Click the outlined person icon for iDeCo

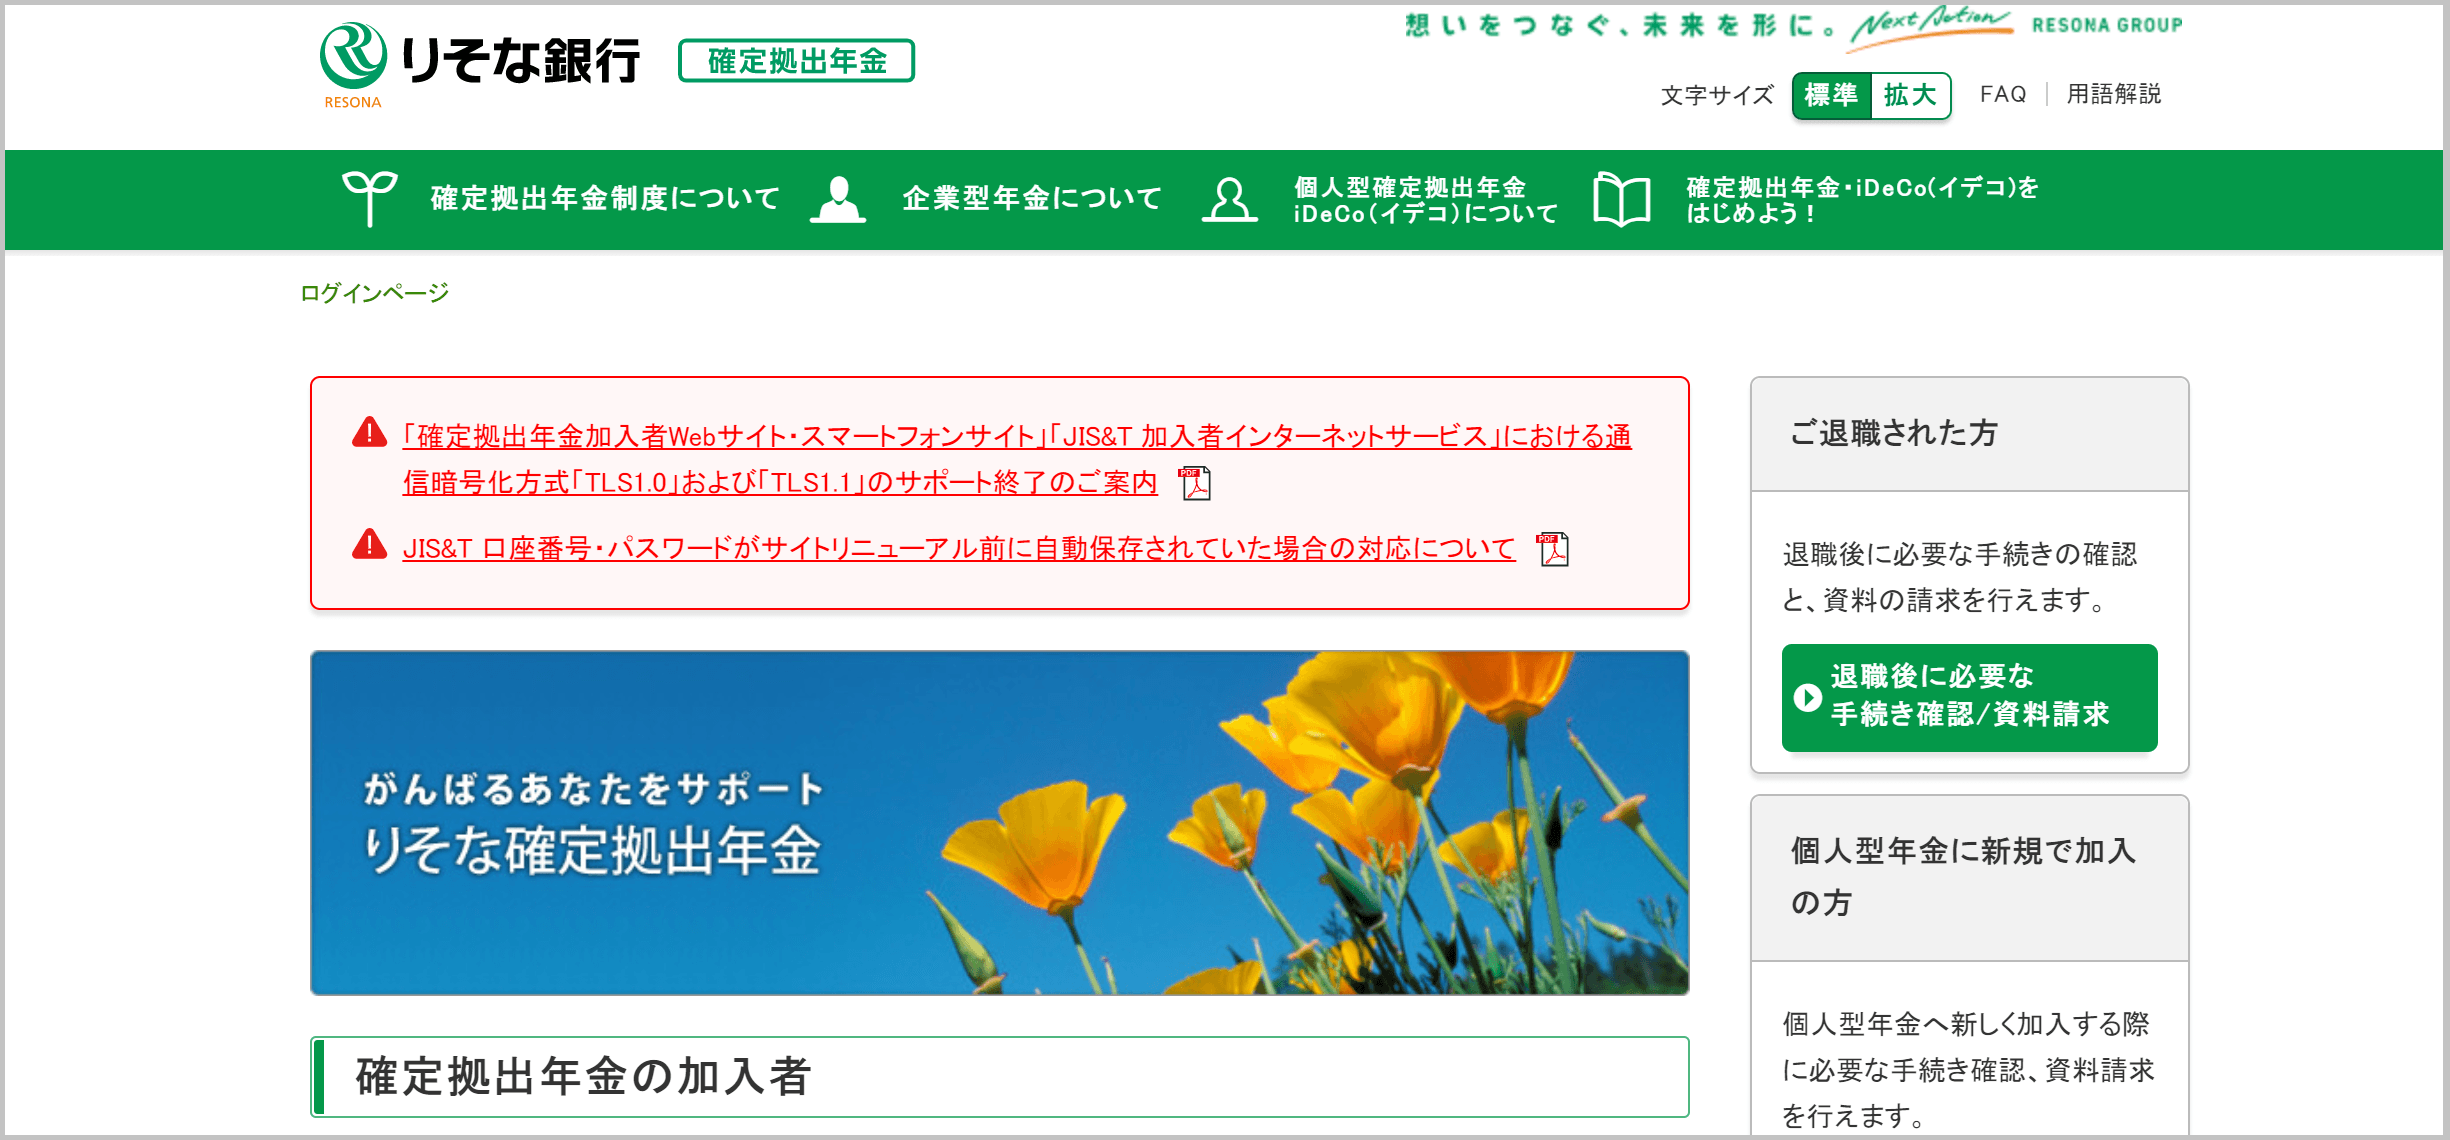pyautogui.click(x=1229, y=200)
